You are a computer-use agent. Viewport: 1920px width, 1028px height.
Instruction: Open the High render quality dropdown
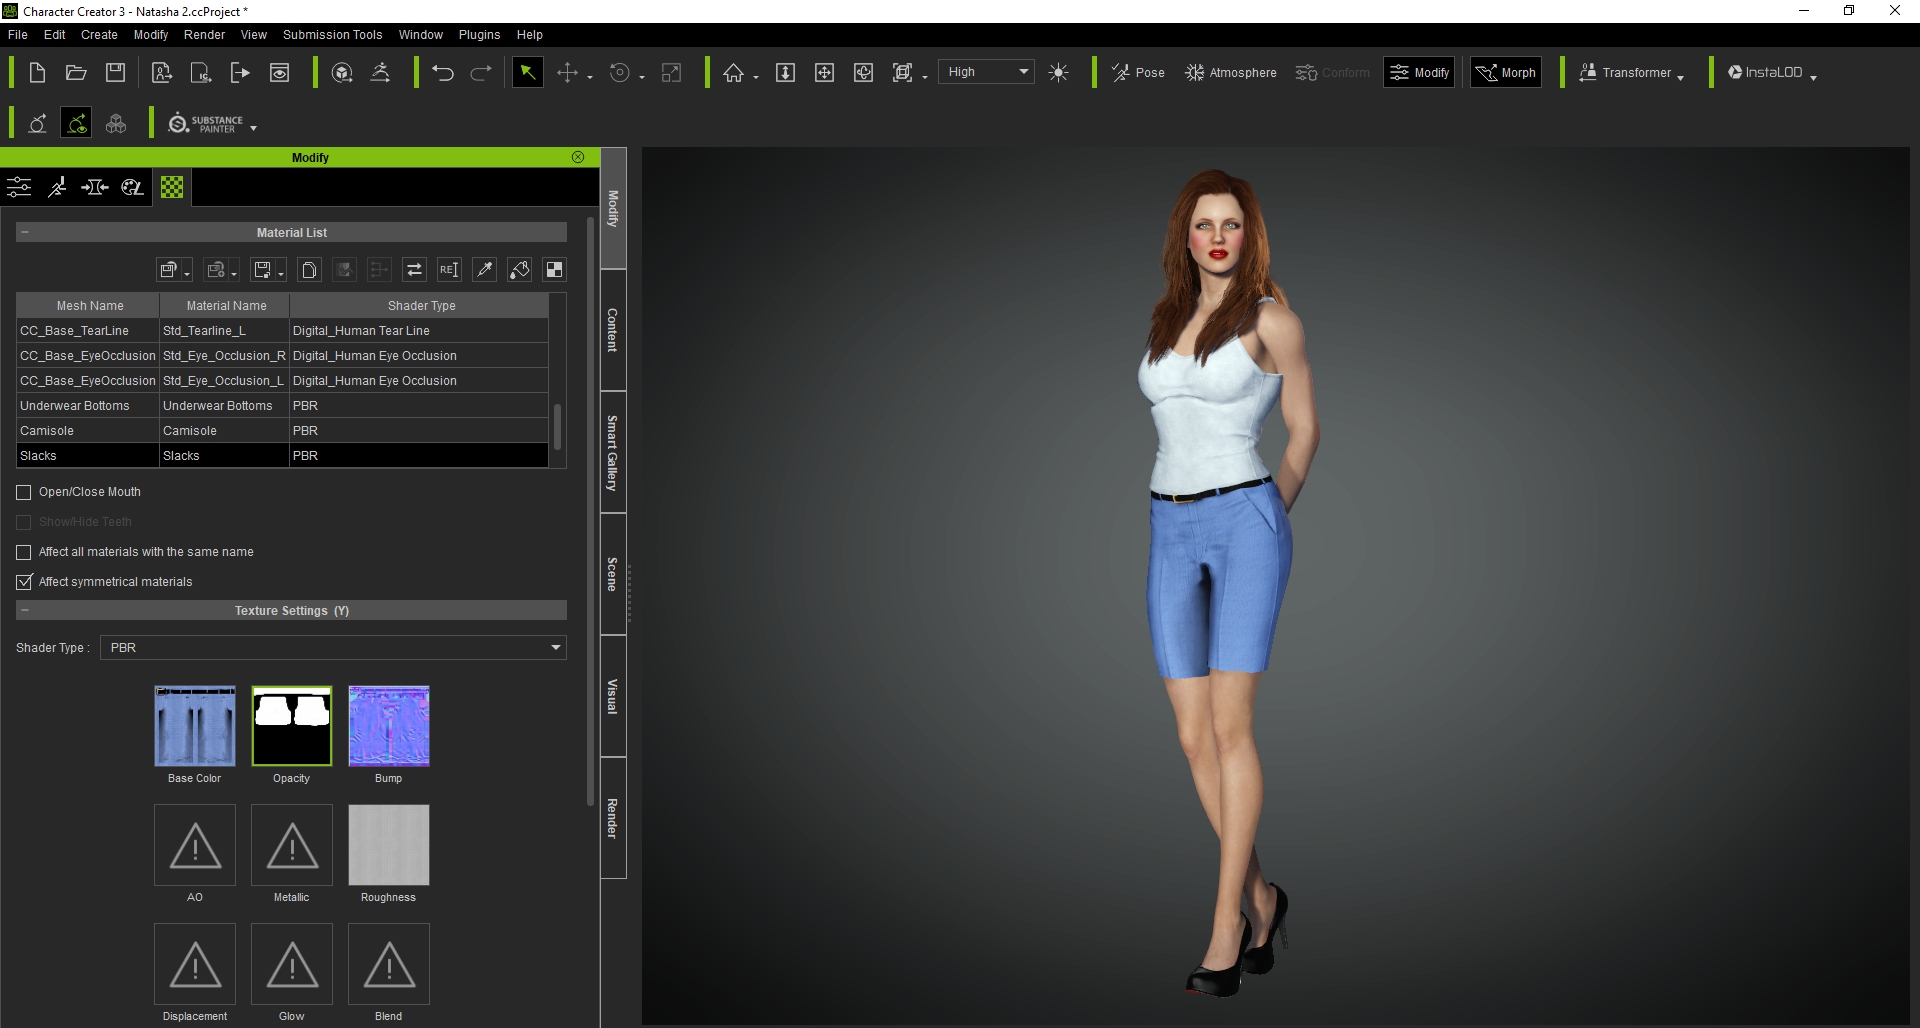986,72
